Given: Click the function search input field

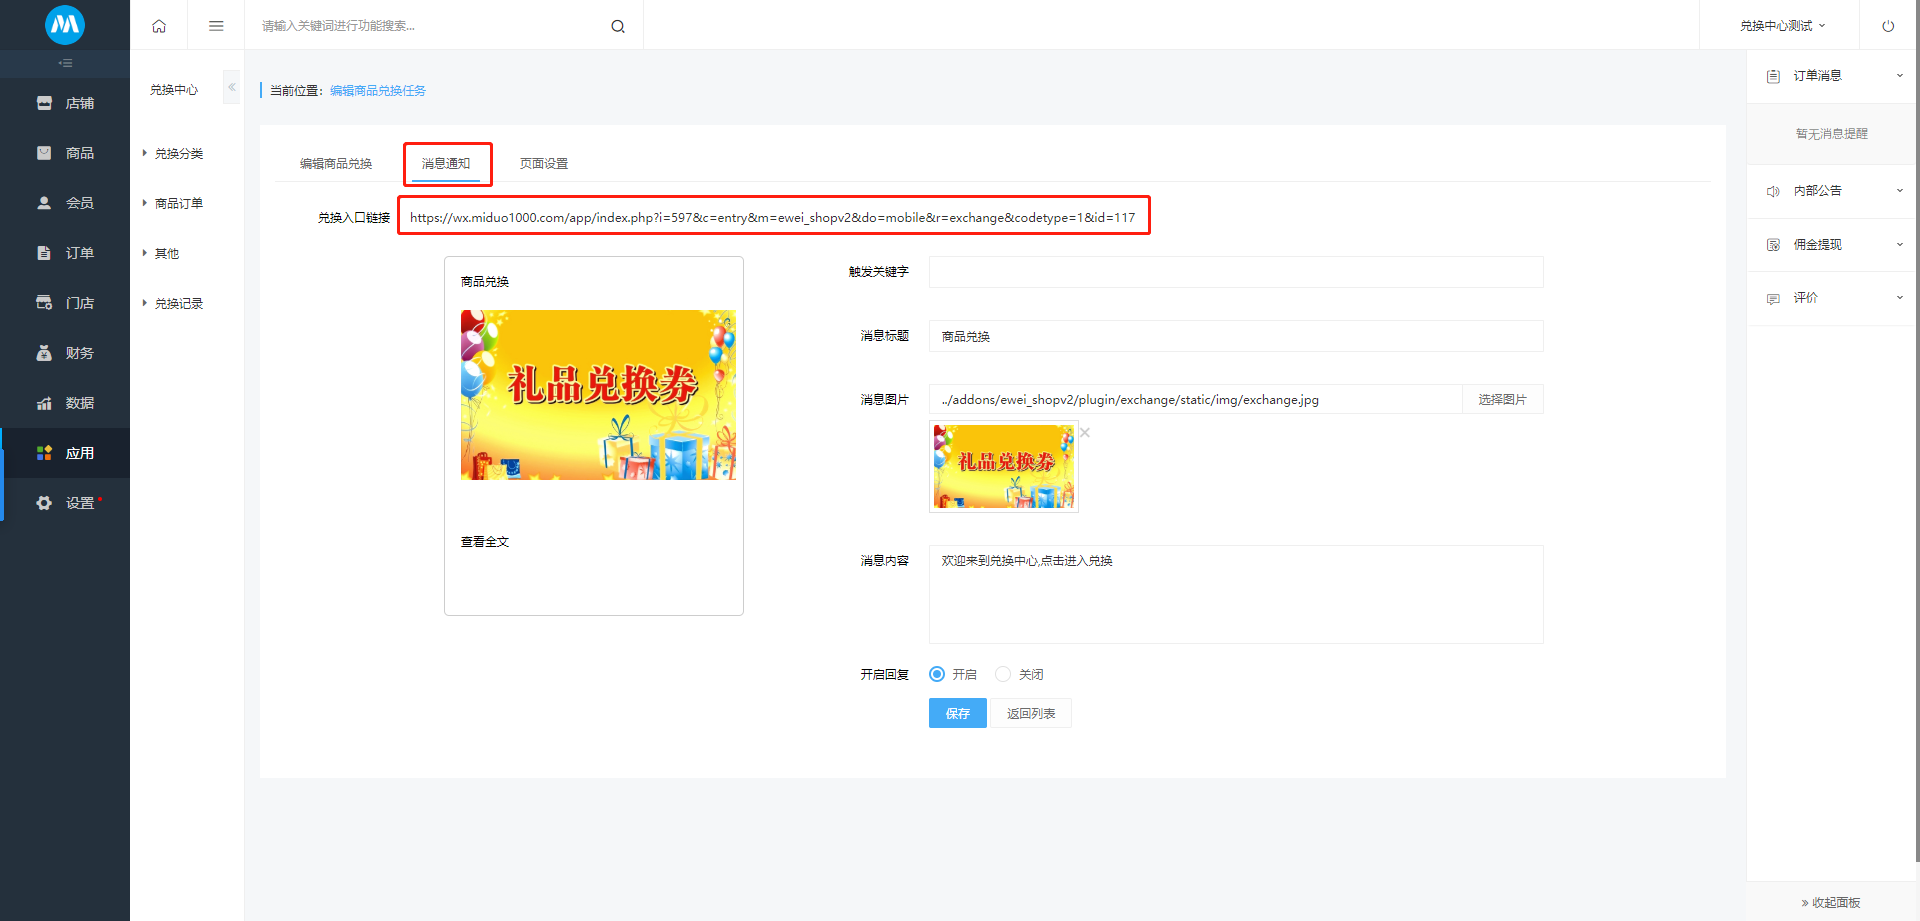Looking at the screenshot, I should tap(430, 26).
